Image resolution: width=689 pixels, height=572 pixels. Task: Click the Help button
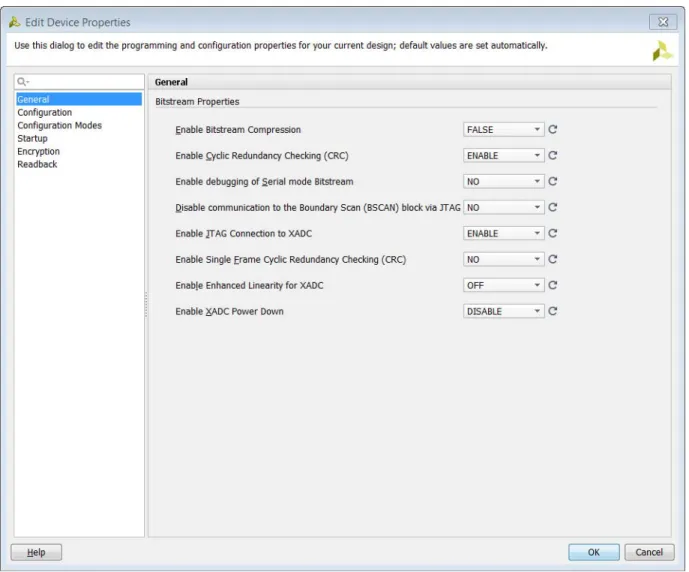point(36,552)
